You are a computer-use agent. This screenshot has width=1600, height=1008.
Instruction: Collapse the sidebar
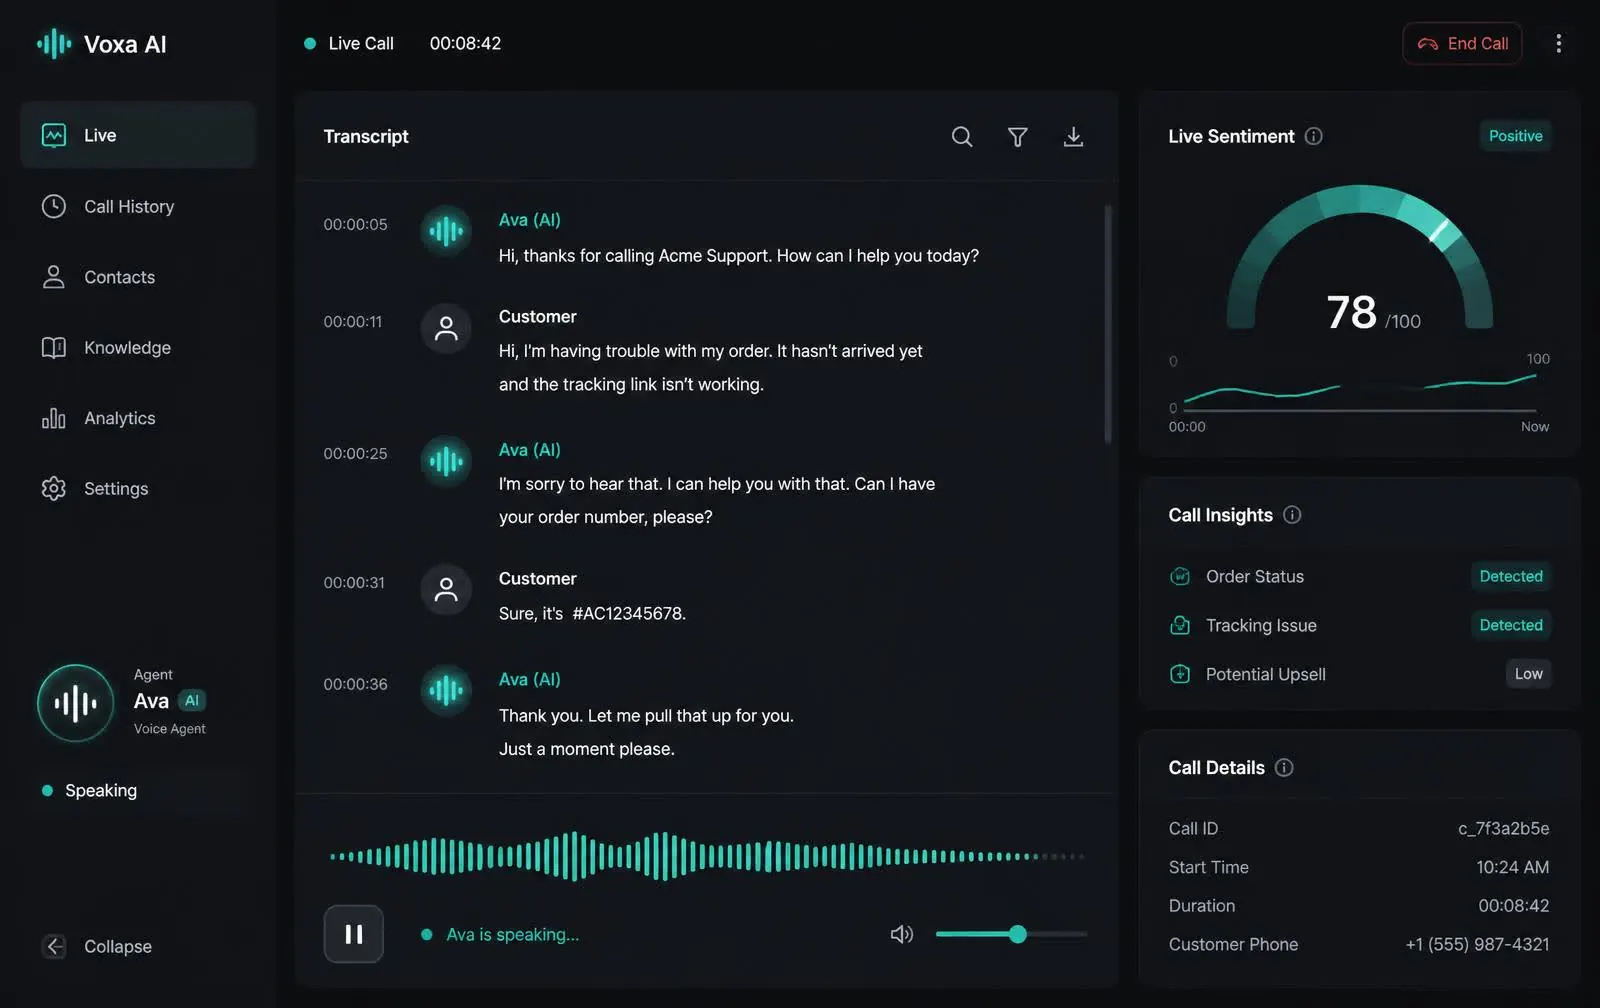pyautogui.click(x=97, y=946)
